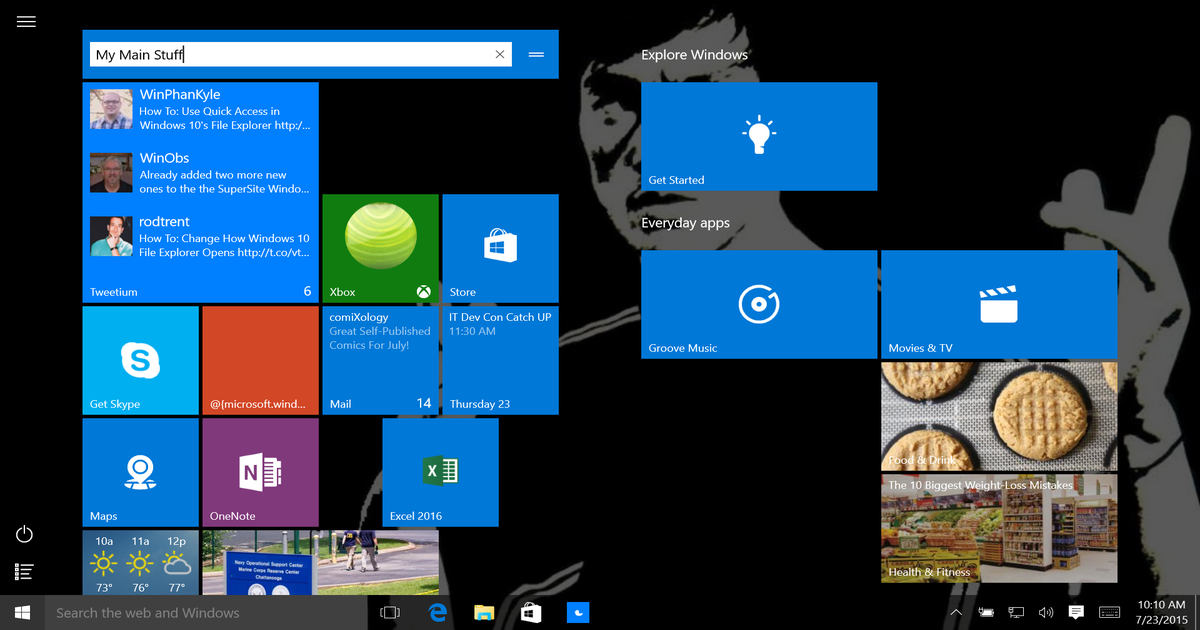
Task: Open the Start hamburger menu
Action: click(x=26, y=21)
